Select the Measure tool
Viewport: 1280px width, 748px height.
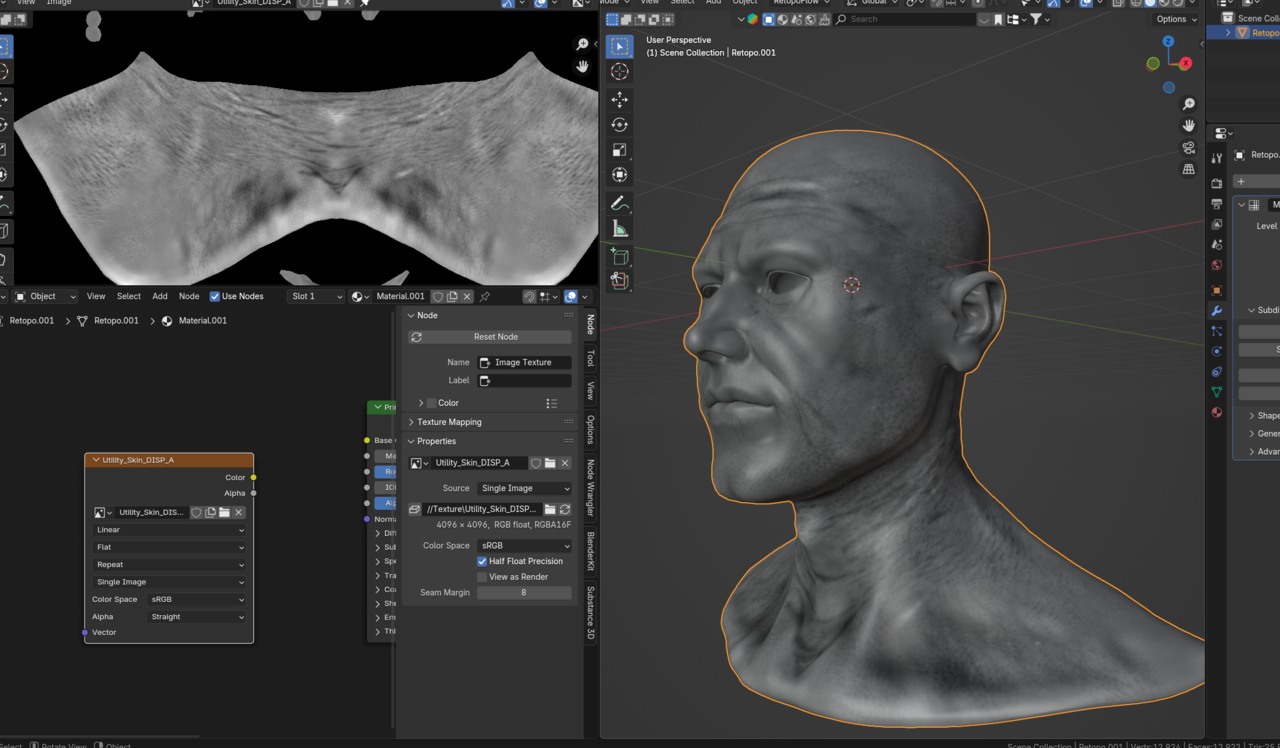pyautogui.click(x=620, y=229)
